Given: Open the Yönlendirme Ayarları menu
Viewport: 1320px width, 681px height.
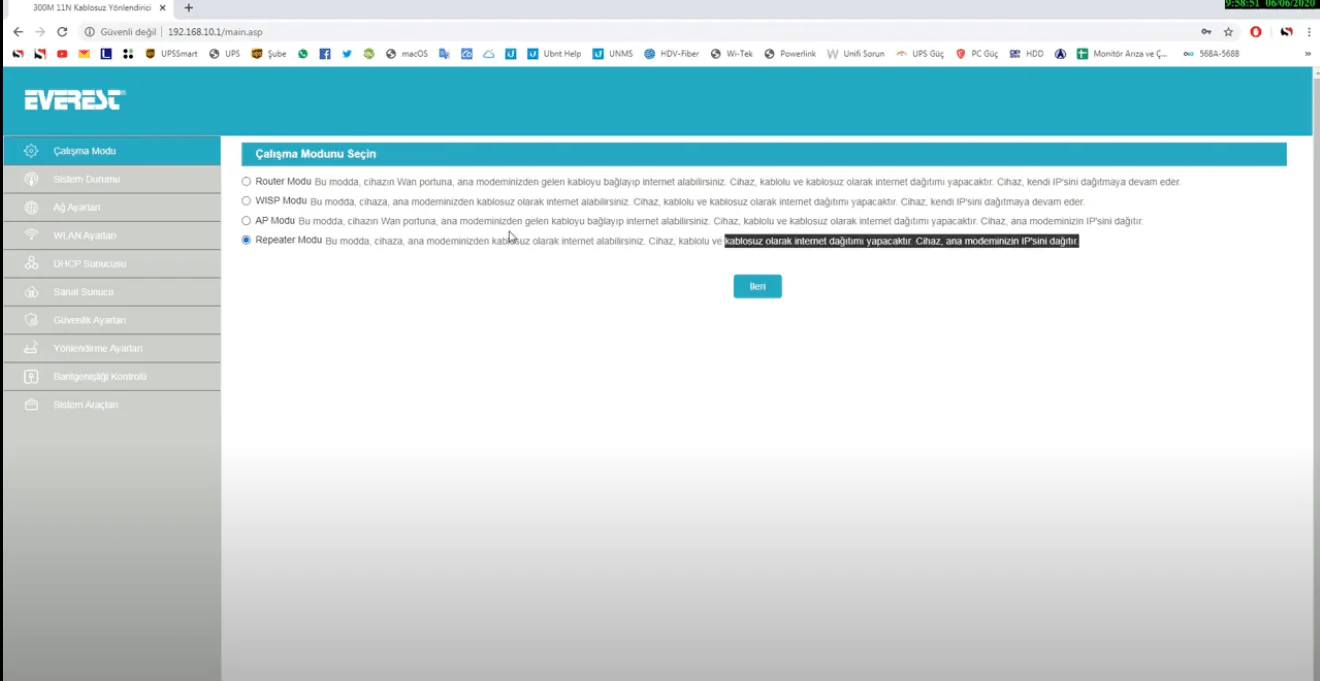Looking at the screenshot, I should pos(111,348).
